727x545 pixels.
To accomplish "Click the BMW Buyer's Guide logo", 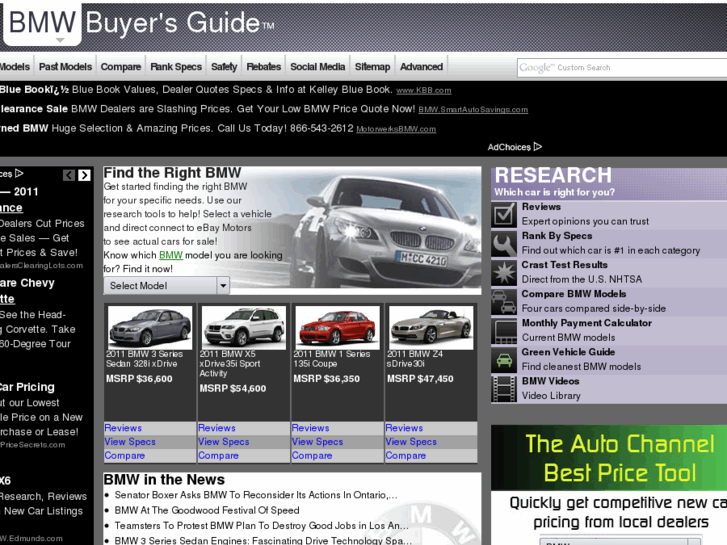I will (139, 23).
